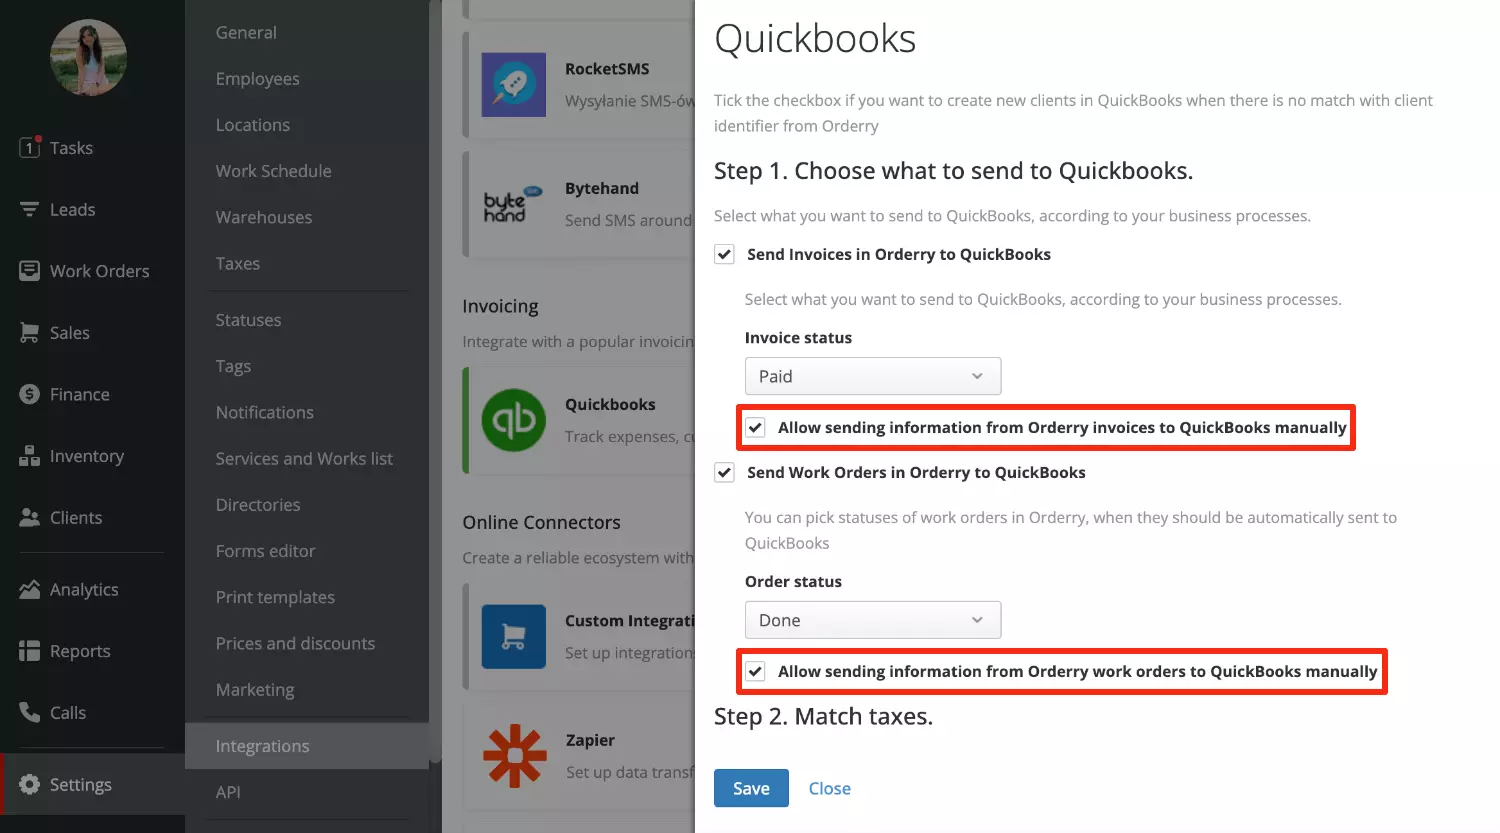Click the Inventory boxes icon
1500x833 pixels.
point(30,456)
